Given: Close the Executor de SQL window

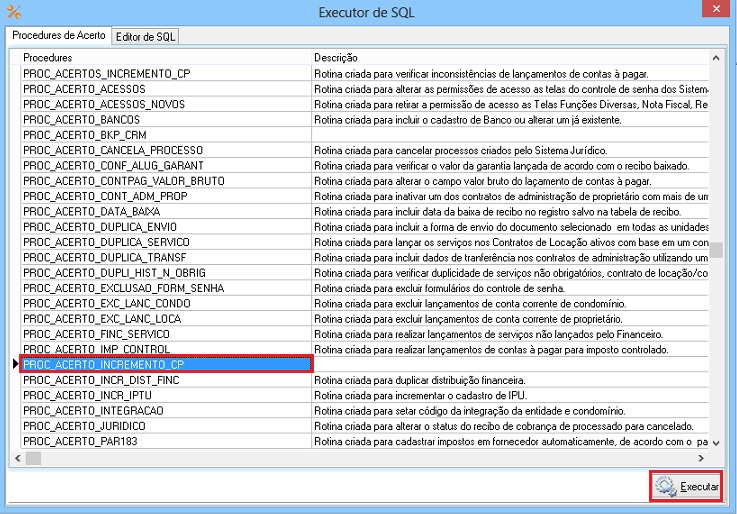Looking at the screenshot, I should point(713,11).
